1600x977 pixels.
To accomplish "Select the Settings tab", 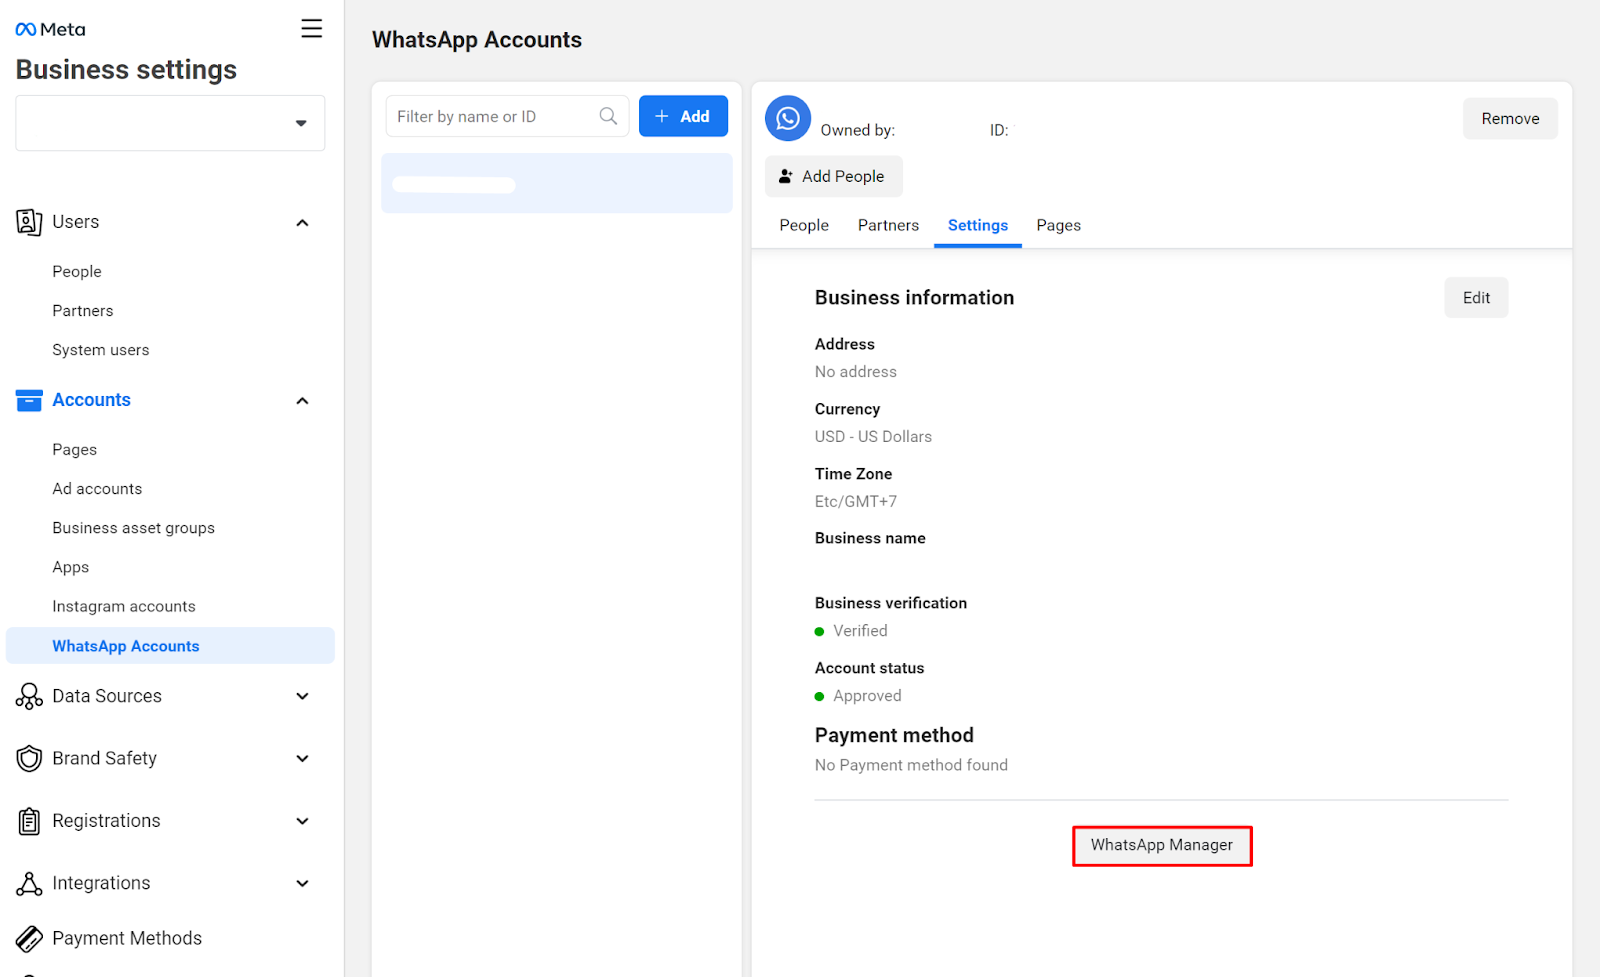I will click(x=978, y=225).
